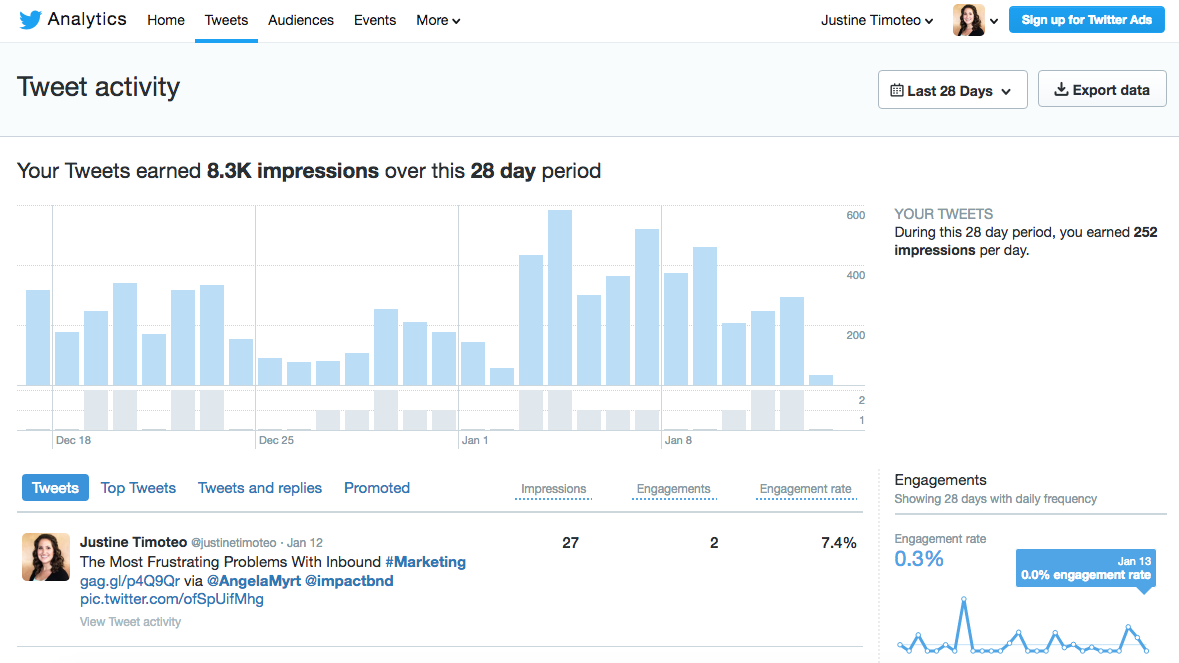Viewport: 1179px width, 663px height.
Task: Expand the More navigation dropdown
Action: pos(438,20)
